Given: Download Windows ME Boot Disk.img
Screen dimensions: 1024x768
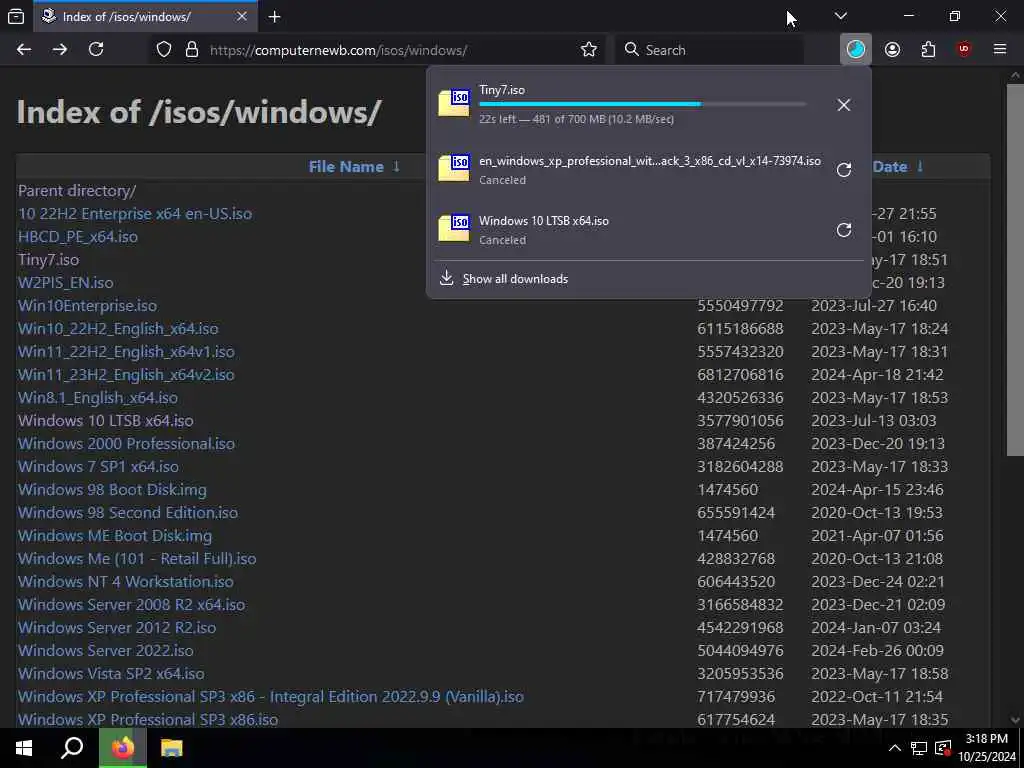Looking at the screenshot, I should click(x=115, y=536).
